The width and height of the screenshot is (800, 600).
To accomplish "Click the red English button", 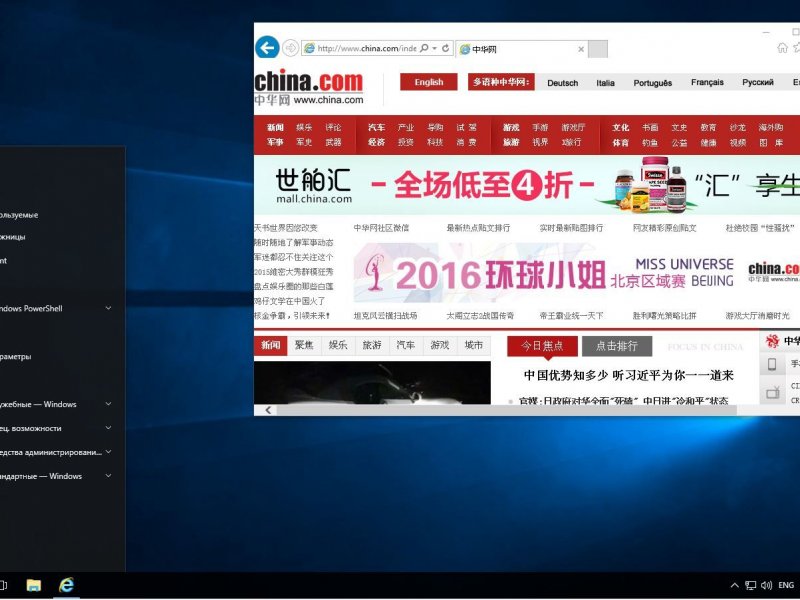I will (x=429, y=82).
